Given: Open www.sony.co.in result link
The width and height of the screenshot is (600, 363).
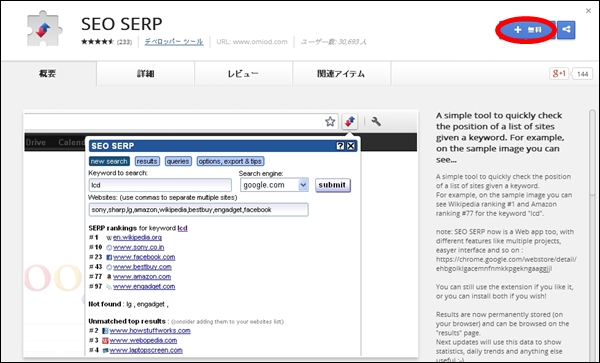Looking at the screenshot, I should coord(139,247).
